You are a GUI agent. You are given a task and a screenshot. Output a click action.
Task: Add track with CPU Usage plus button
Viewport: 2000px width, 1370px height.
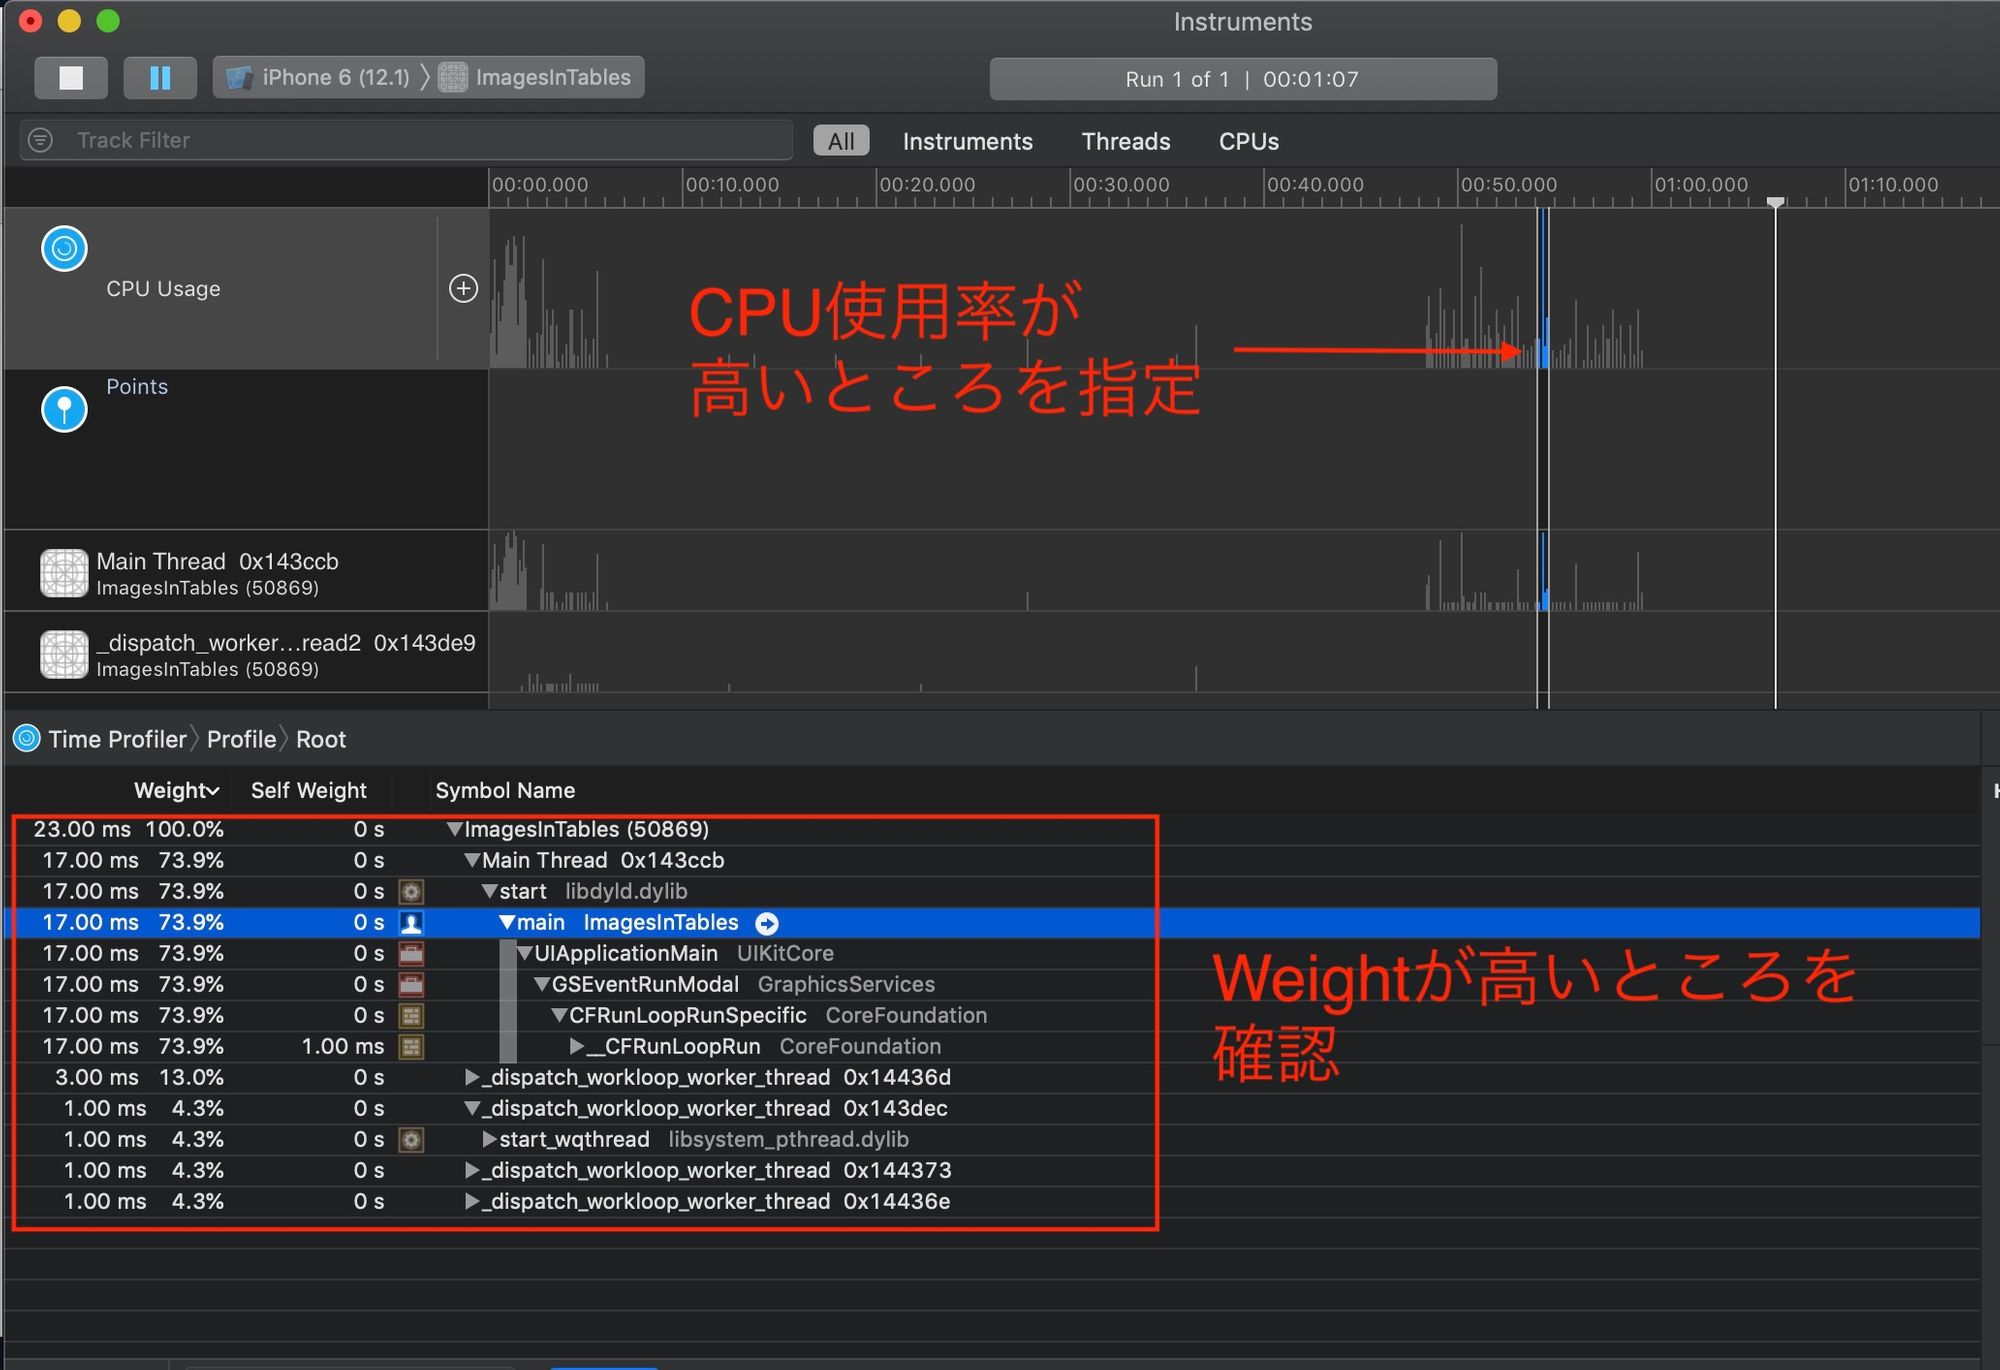point(463,289)
